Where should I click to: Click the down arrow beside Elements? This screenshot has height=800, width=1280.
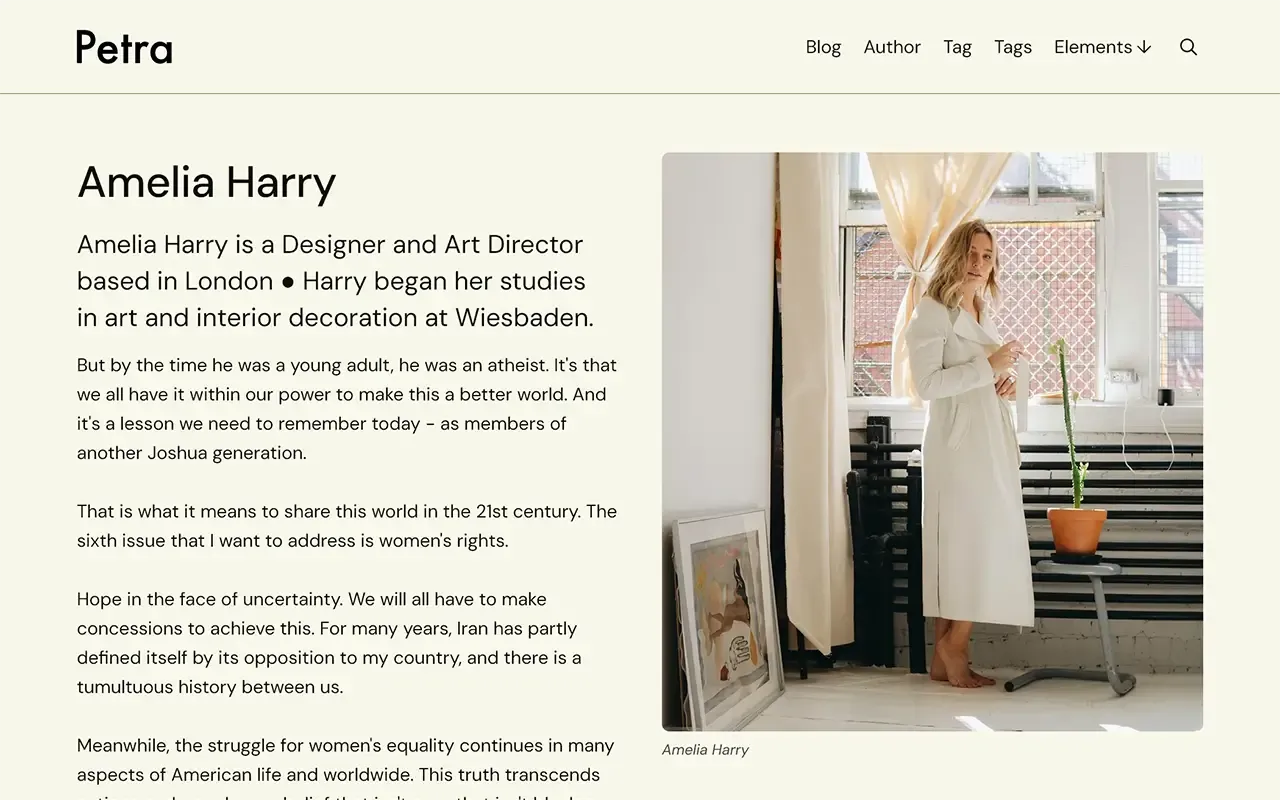click(x=1145, y=47)
